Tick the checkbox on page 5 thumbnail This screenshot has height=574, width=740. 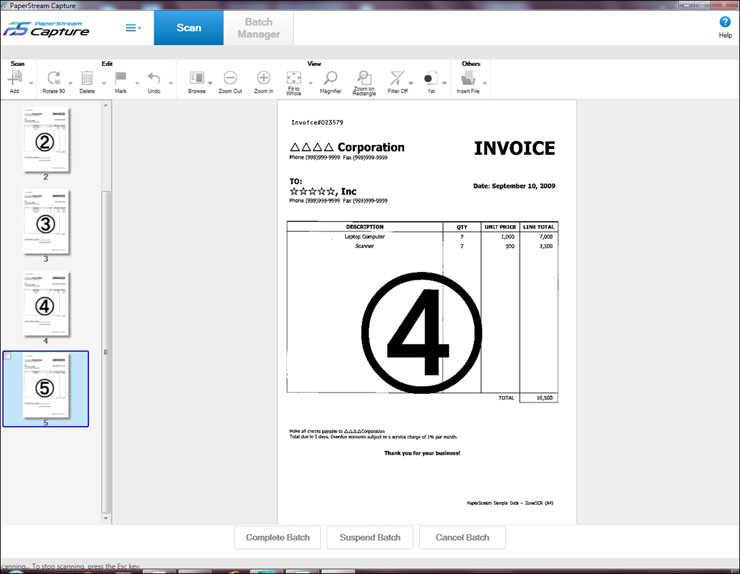pyautogui.click(x=9, y=357)
